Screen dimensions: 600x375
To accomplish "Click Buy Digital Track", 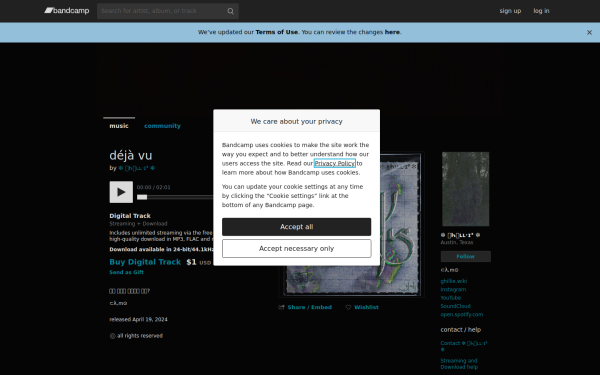I will click(145, 262).
